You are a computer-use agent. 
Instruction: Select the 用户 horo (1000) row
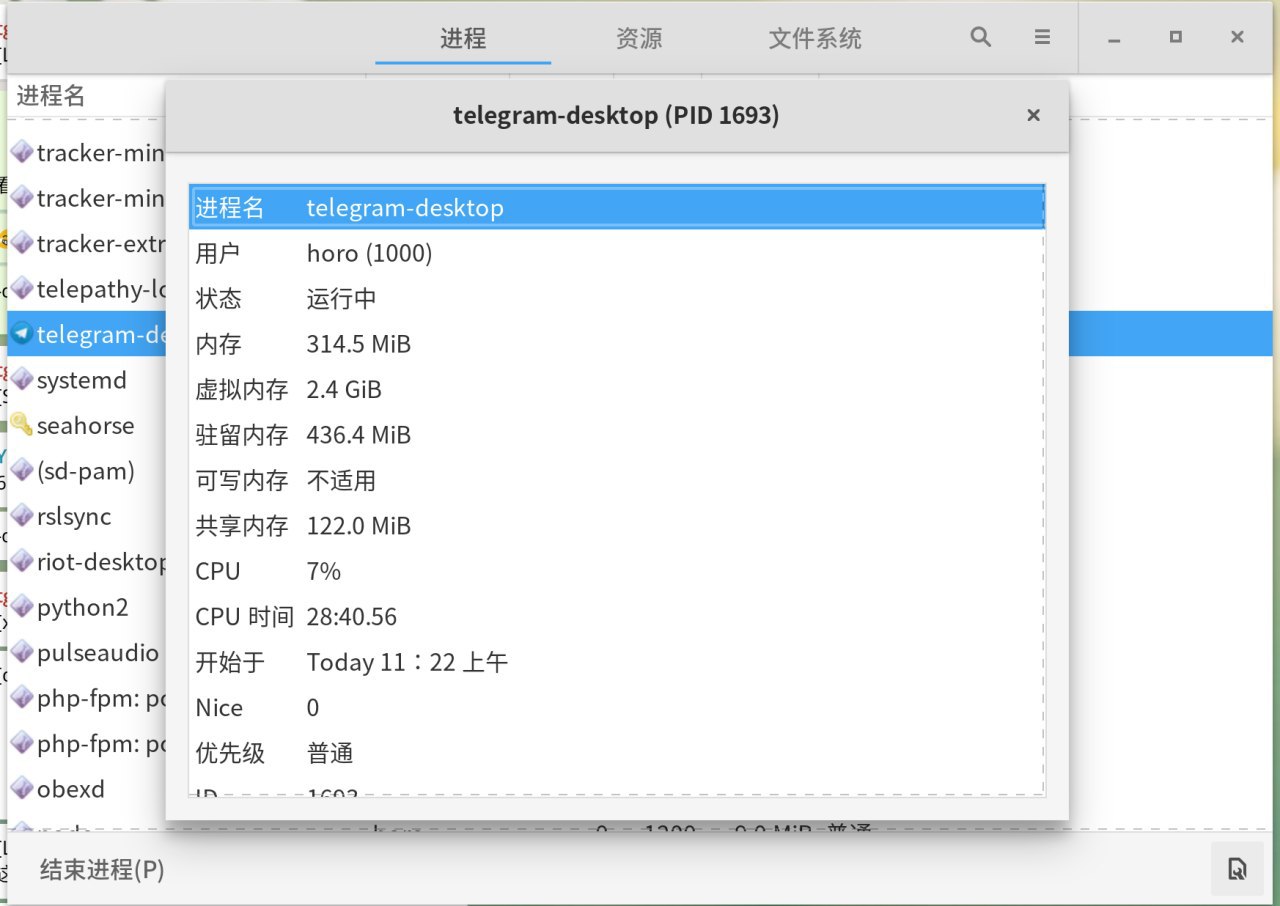click(616, 254)
